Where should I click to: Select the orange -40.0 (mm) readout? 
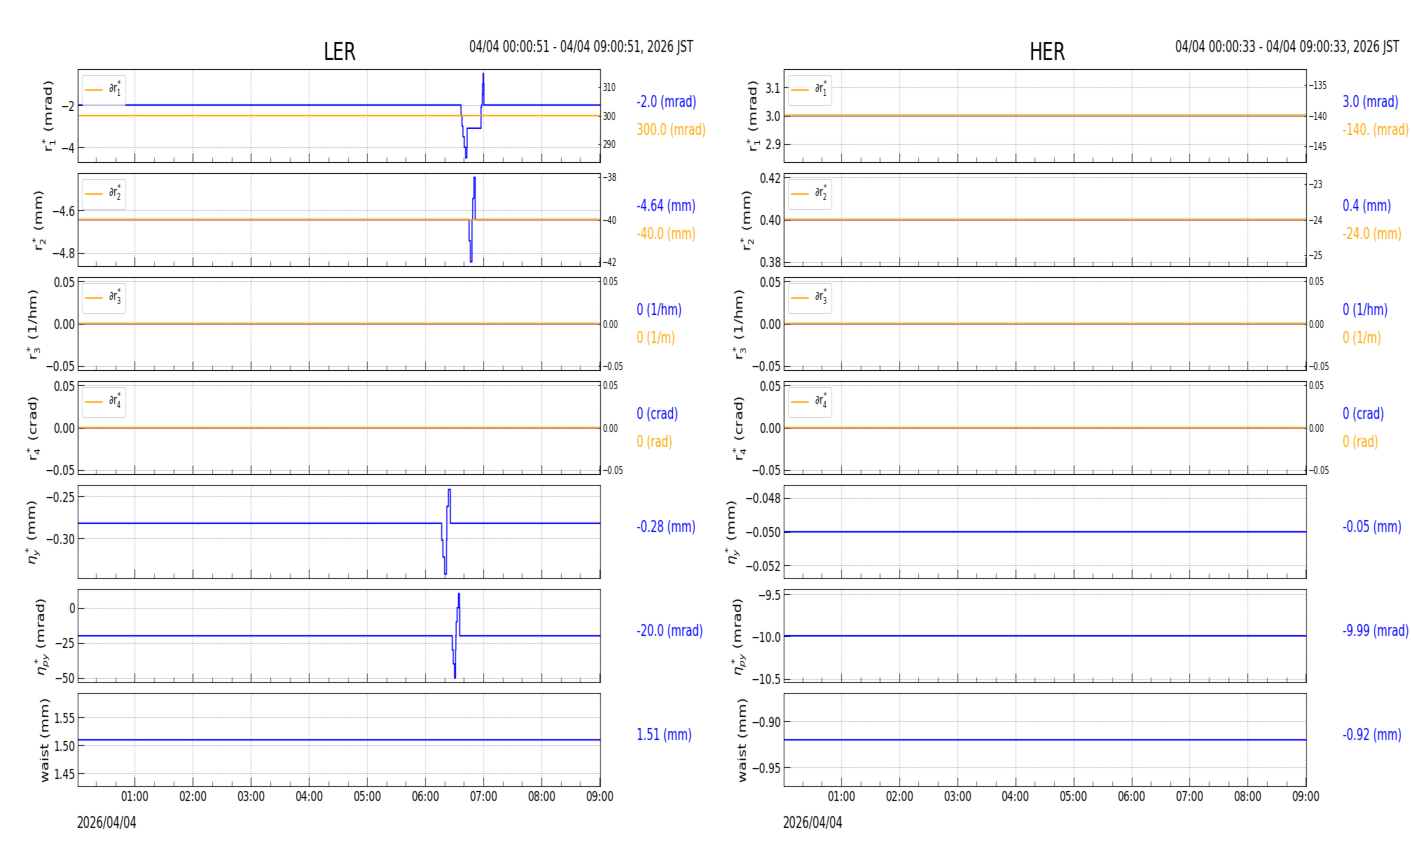(x=666, y=234)
